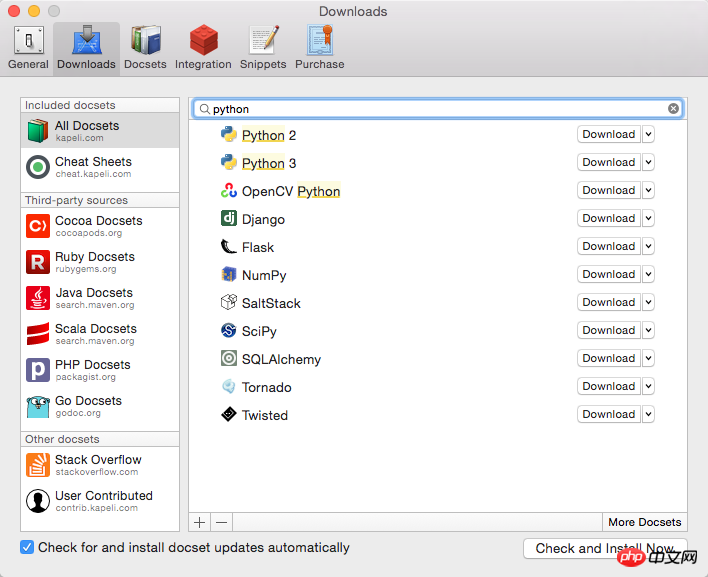The image size is (708, 577).
Task: Download the Python 2 docset
Action: pyautogui.click(x=609, y=134)
